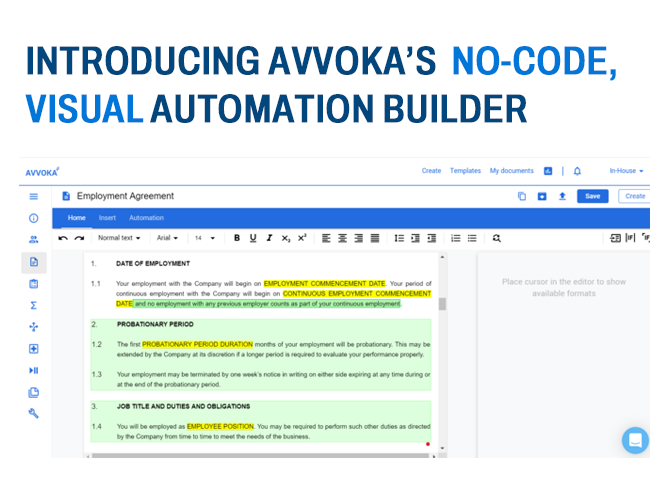Click the sigma formula sidebar icon
Image resolution: width=670 pixels, height=477 pixels.
(x=33, y=305)
